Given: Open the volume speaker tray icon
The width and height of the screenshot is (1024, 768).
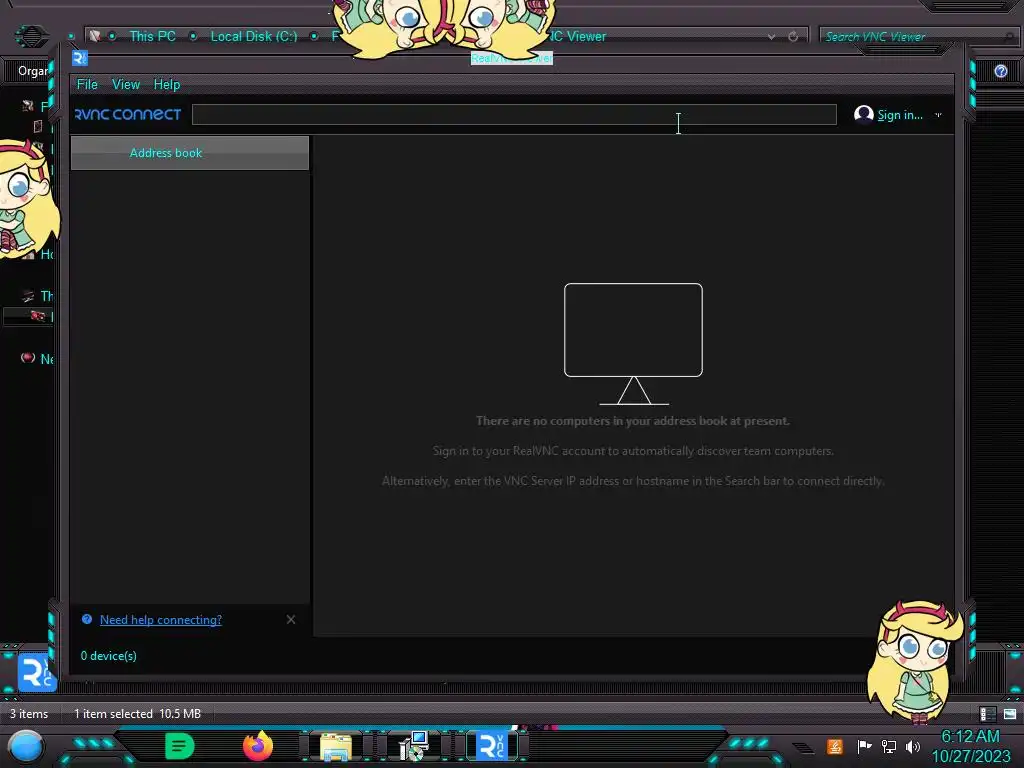Looking at the screenshot, I should pyautogui.click(x=913, y=746).
